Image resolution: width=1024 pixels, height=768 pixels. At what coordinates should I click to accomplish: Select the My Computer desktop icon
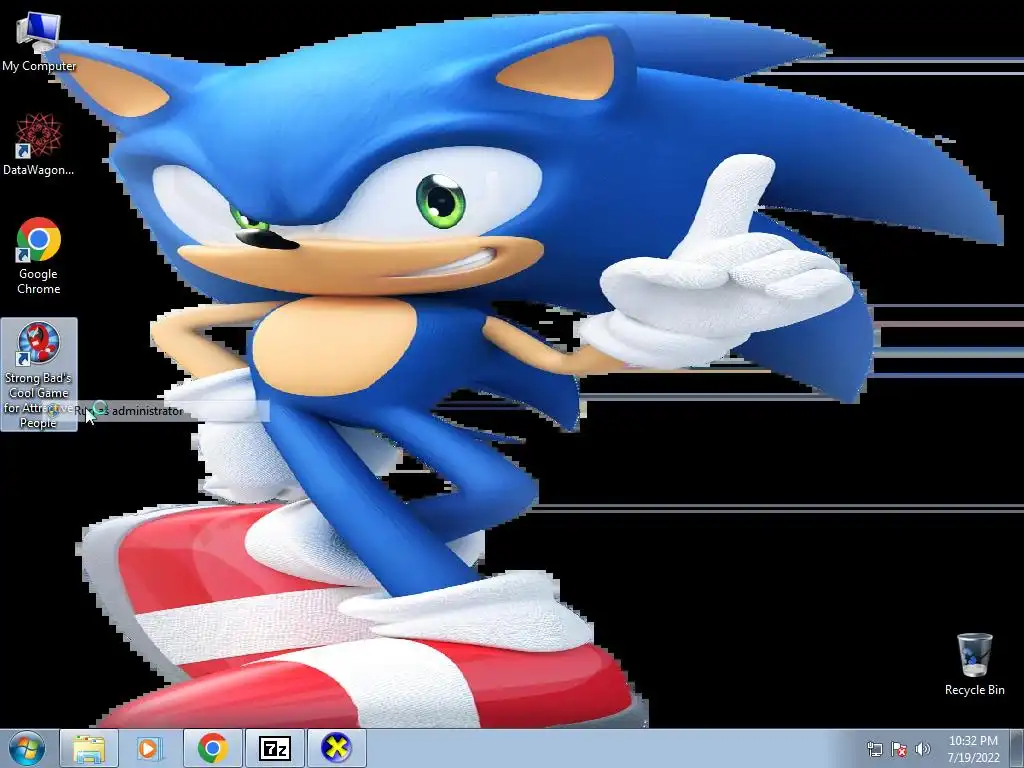pyautogui.click(x=39, y=42)
